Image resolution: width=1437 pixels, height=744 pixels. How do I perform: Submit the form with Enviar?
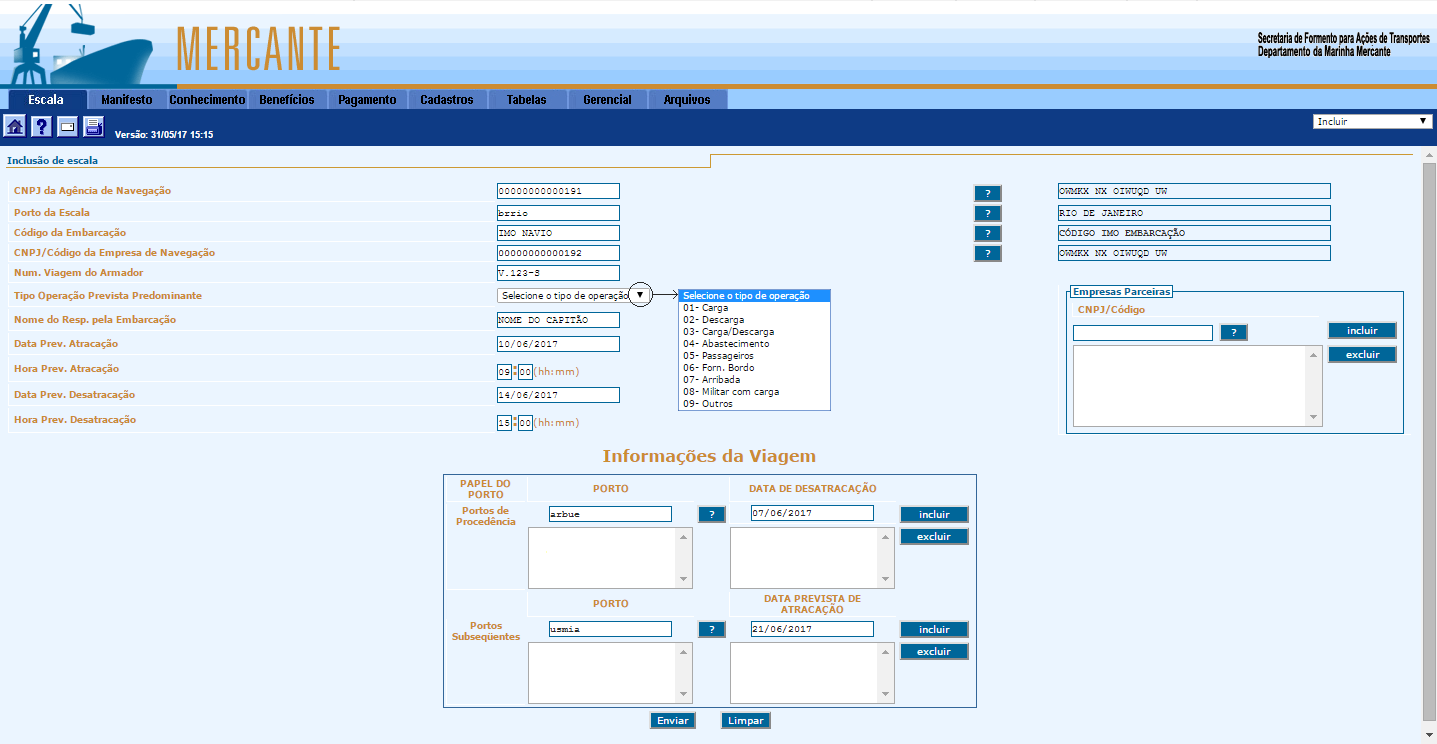tap(673, 721)
